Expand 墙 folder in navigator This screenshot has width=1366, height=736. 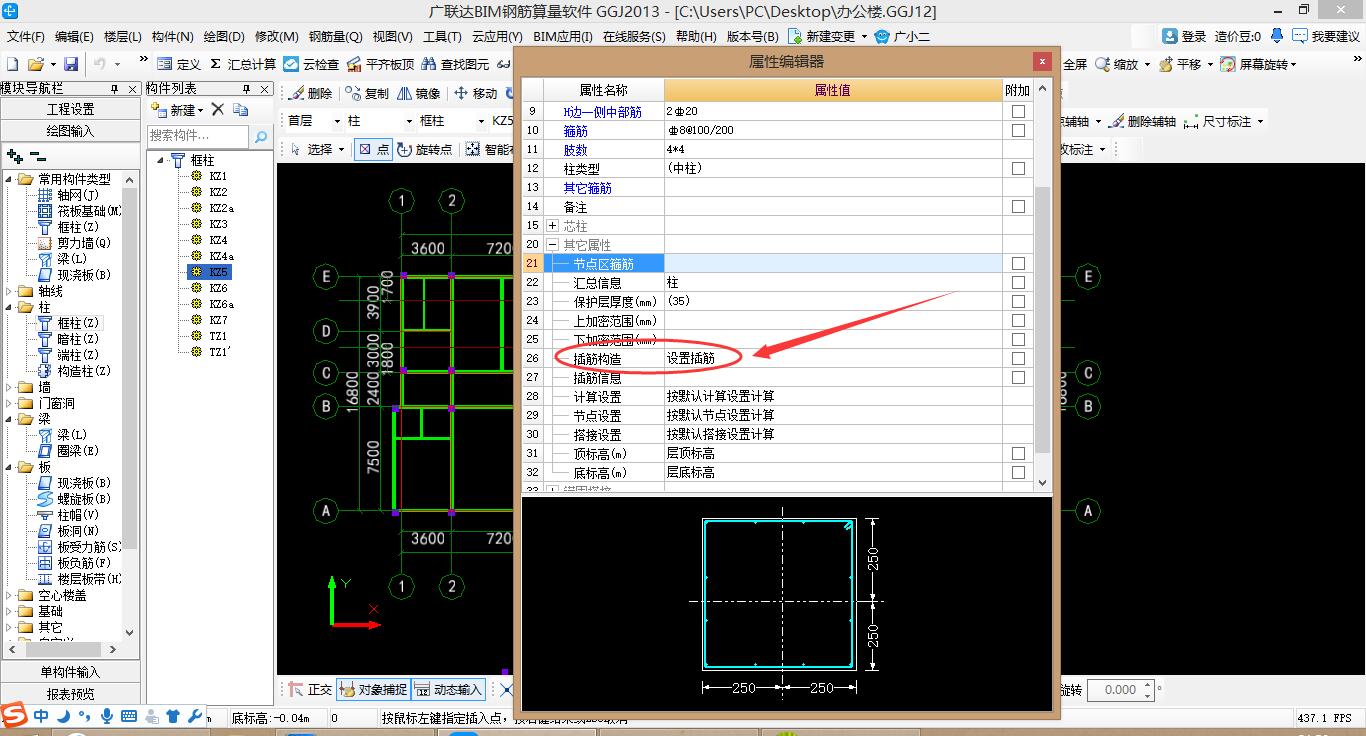pos(9,387)
